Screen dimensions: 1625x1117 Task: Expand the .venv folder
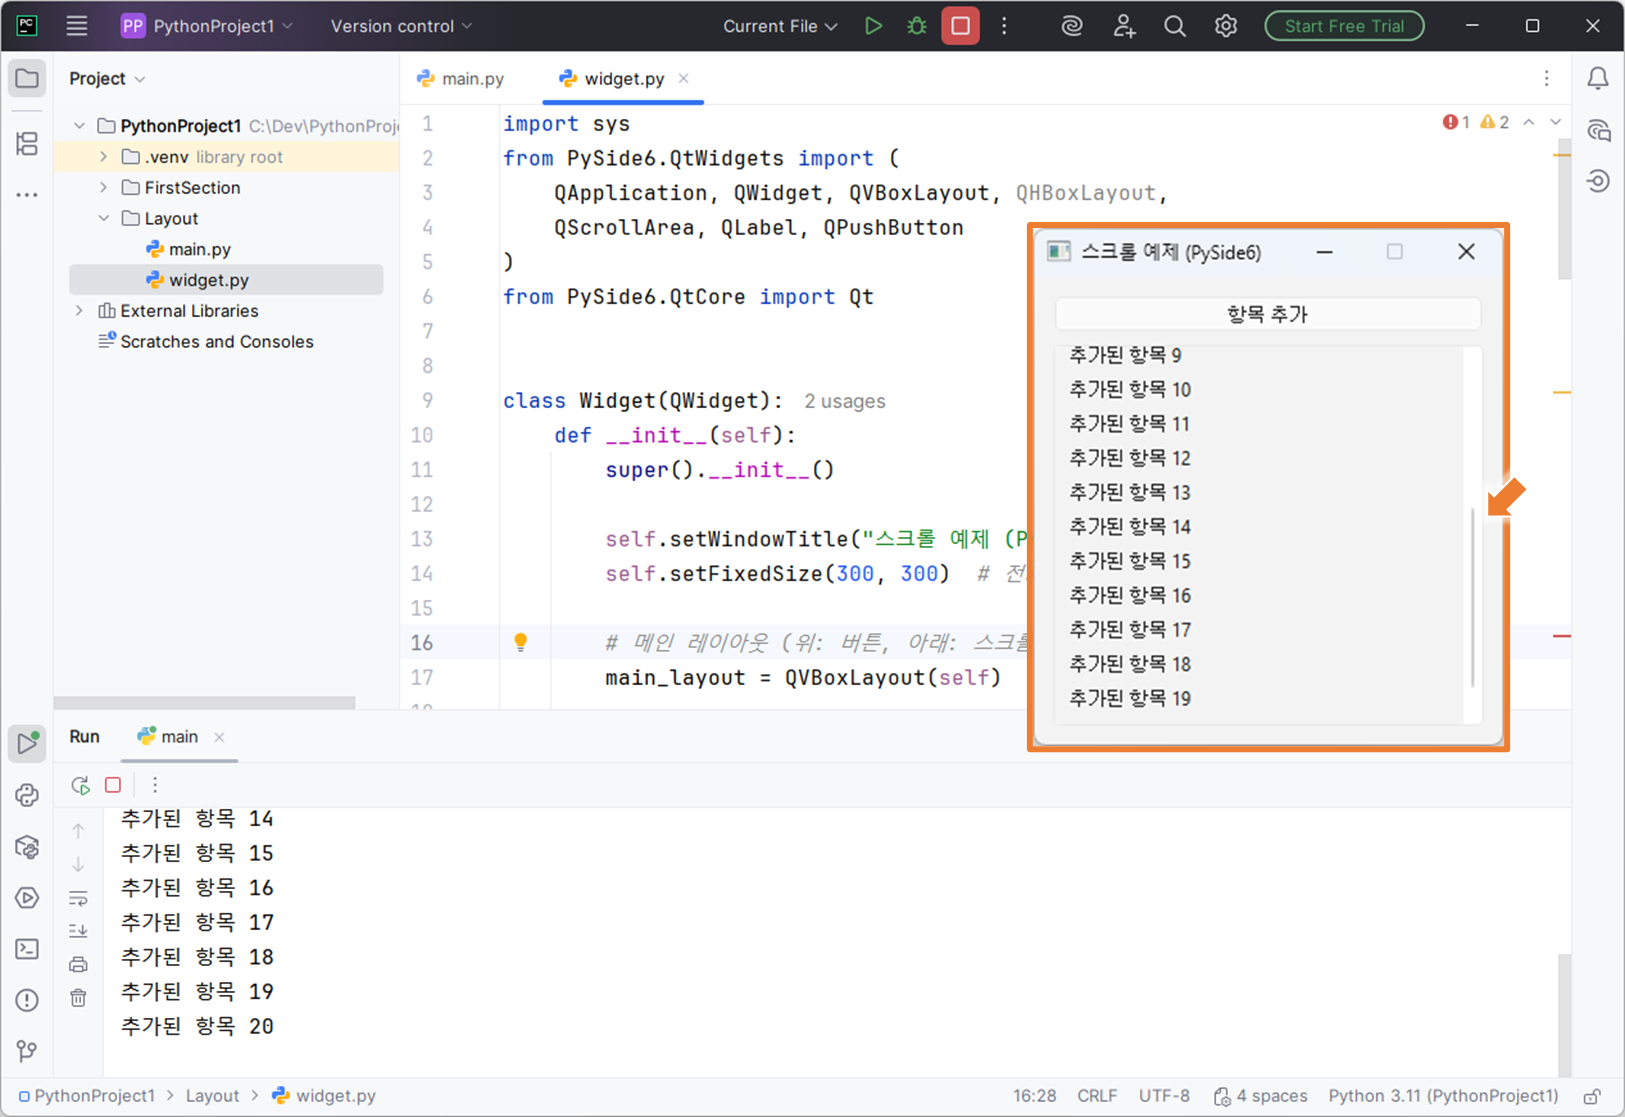click(x=104, y=157)
